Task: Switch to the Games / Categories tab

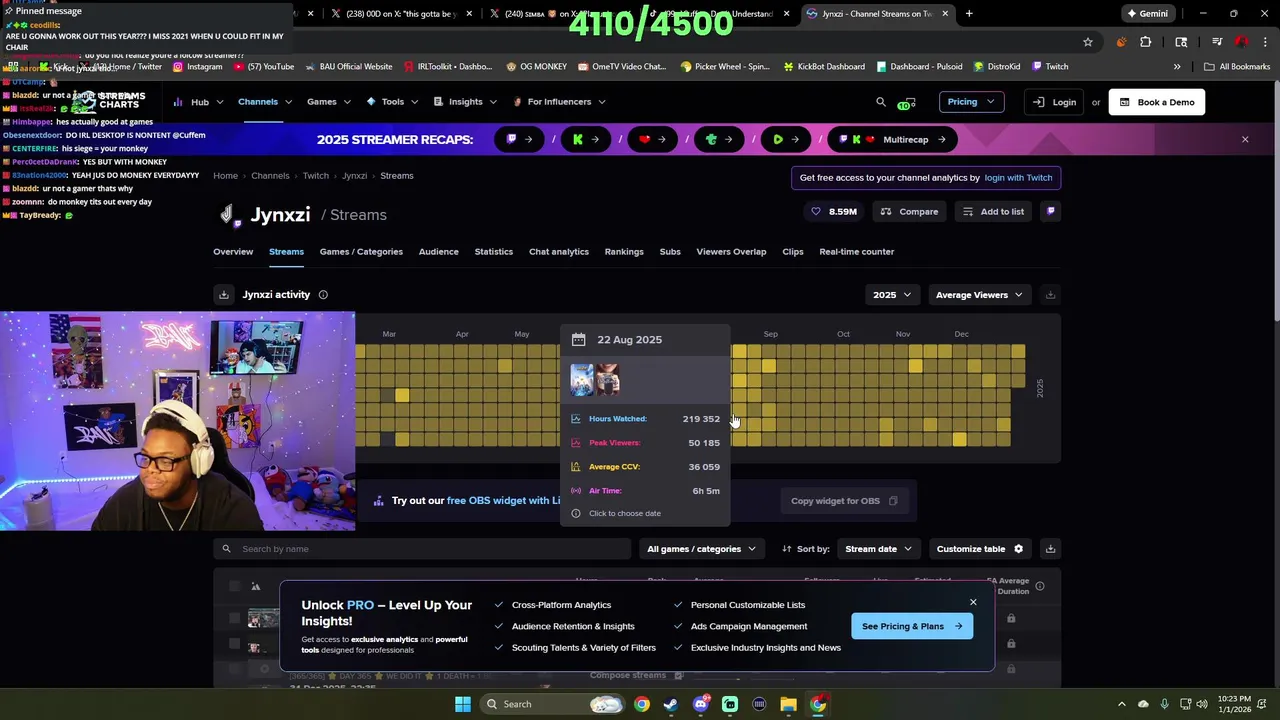Action: pyautogui.click(x=361, y=252)
